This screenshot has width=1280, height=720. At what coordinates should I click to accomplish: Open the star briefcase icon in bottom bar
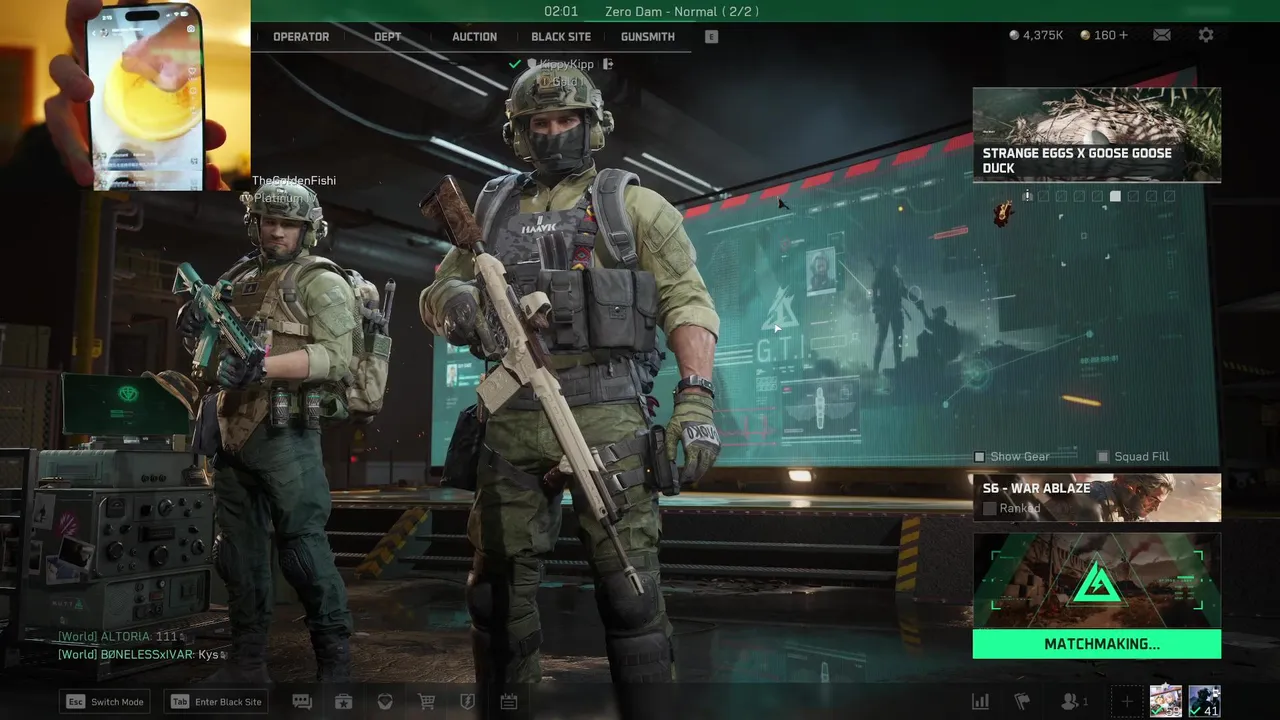(343, 702)
